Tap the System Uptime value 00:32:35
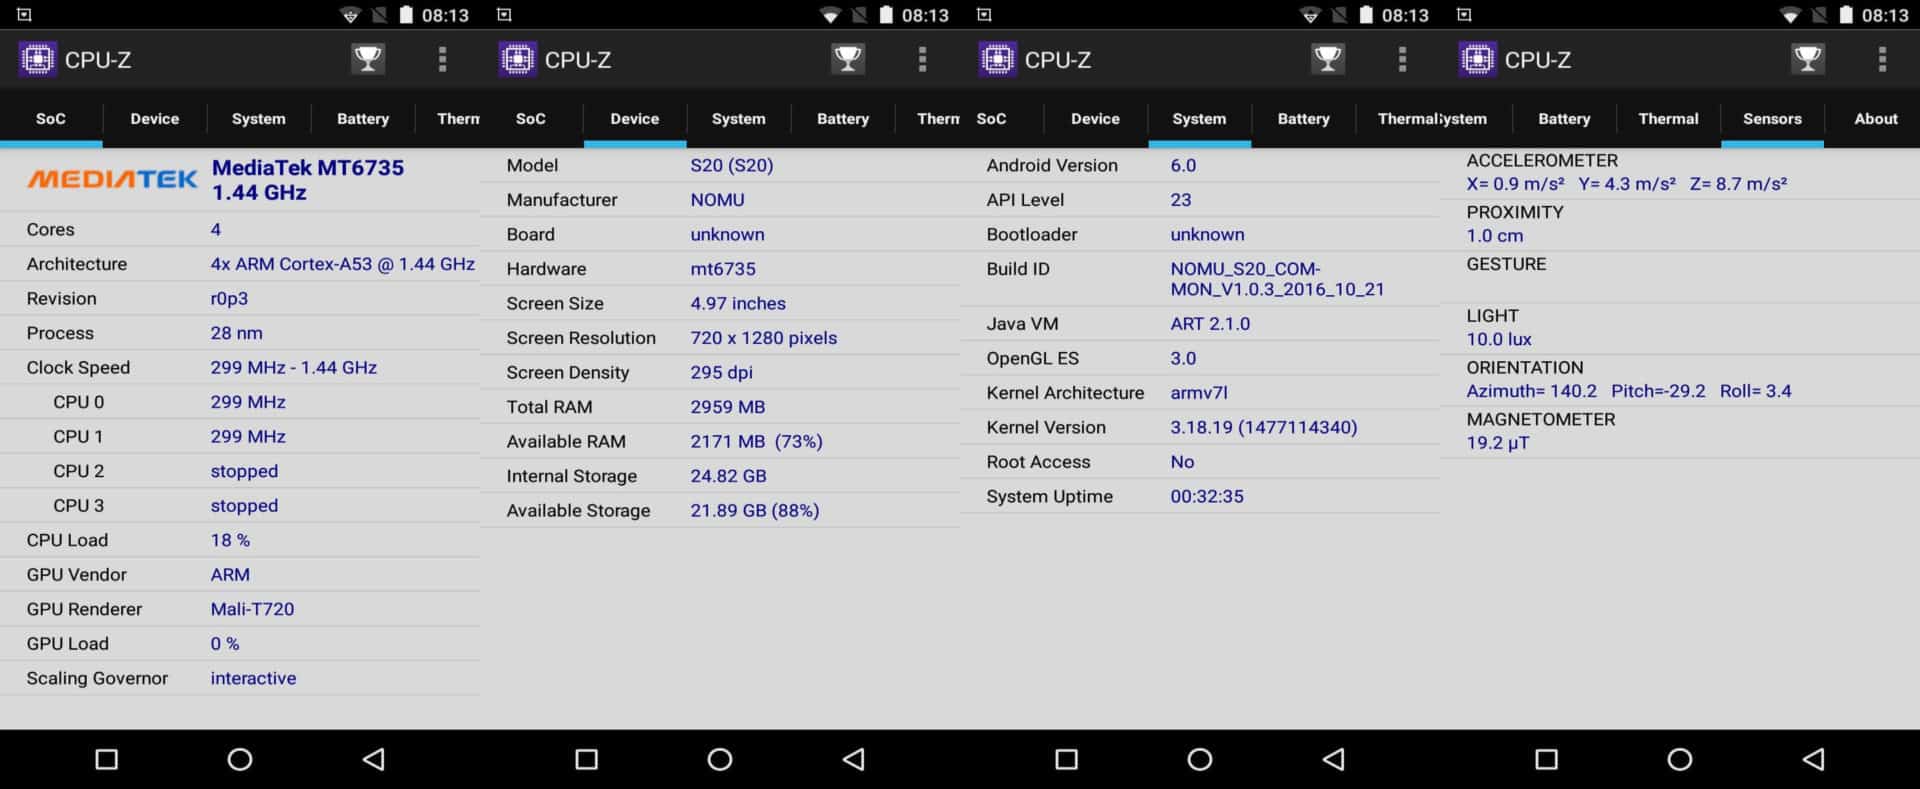 [1207, 496]
